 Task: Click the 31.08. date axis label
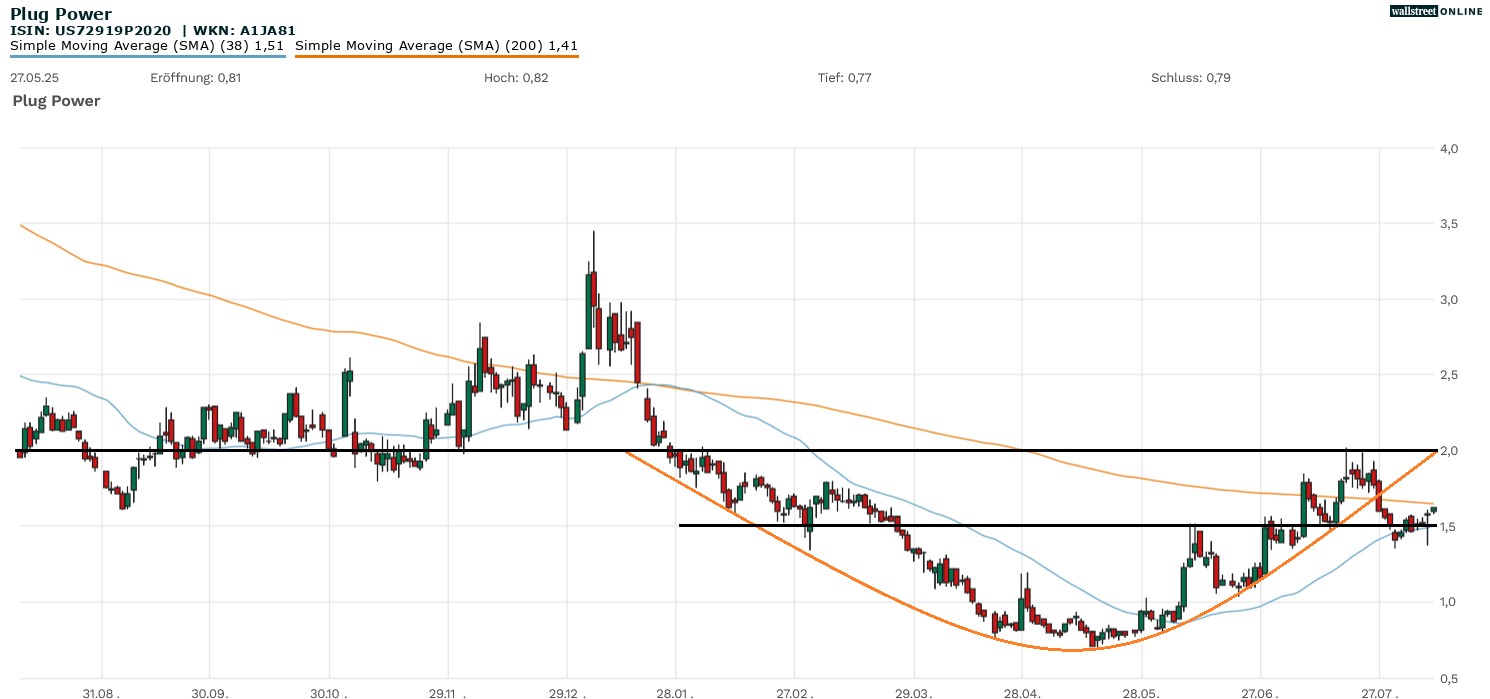(x=101, y=691)
